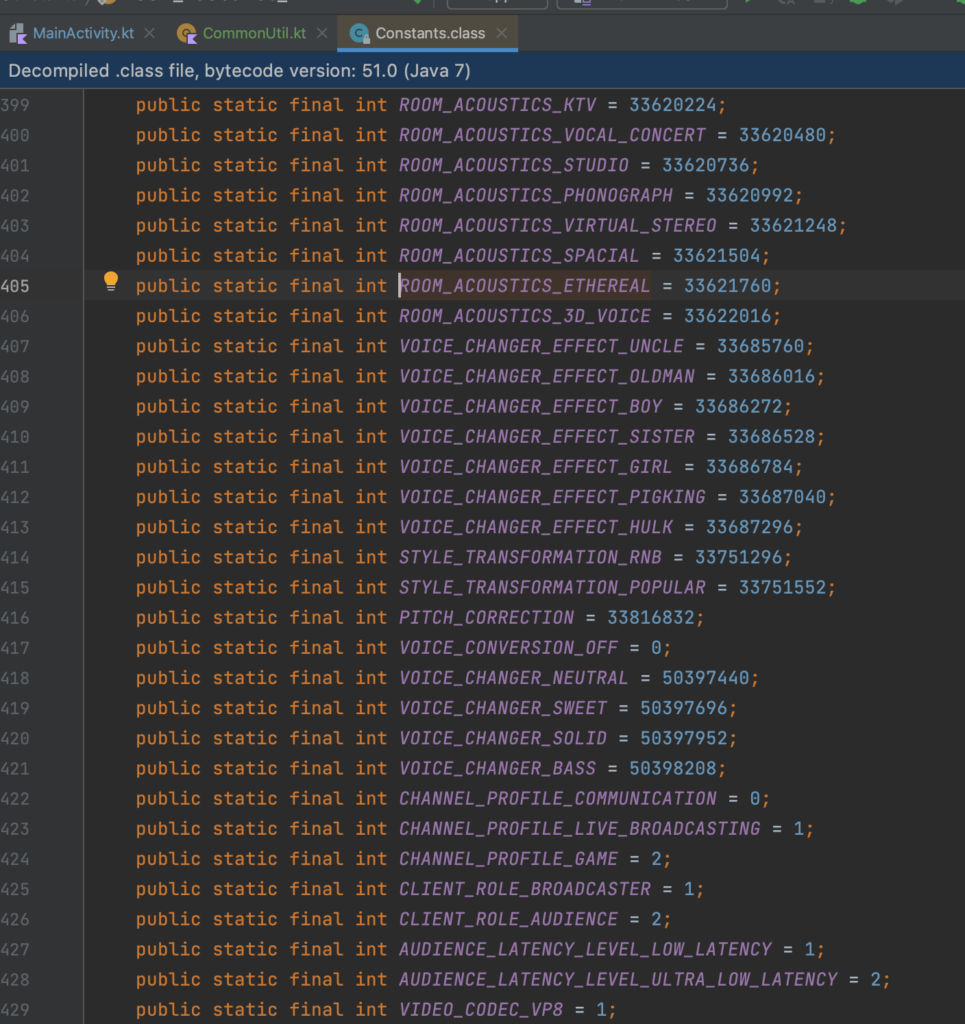Click the CommonUtil.kt file type icon

click(x=187, y=33)
